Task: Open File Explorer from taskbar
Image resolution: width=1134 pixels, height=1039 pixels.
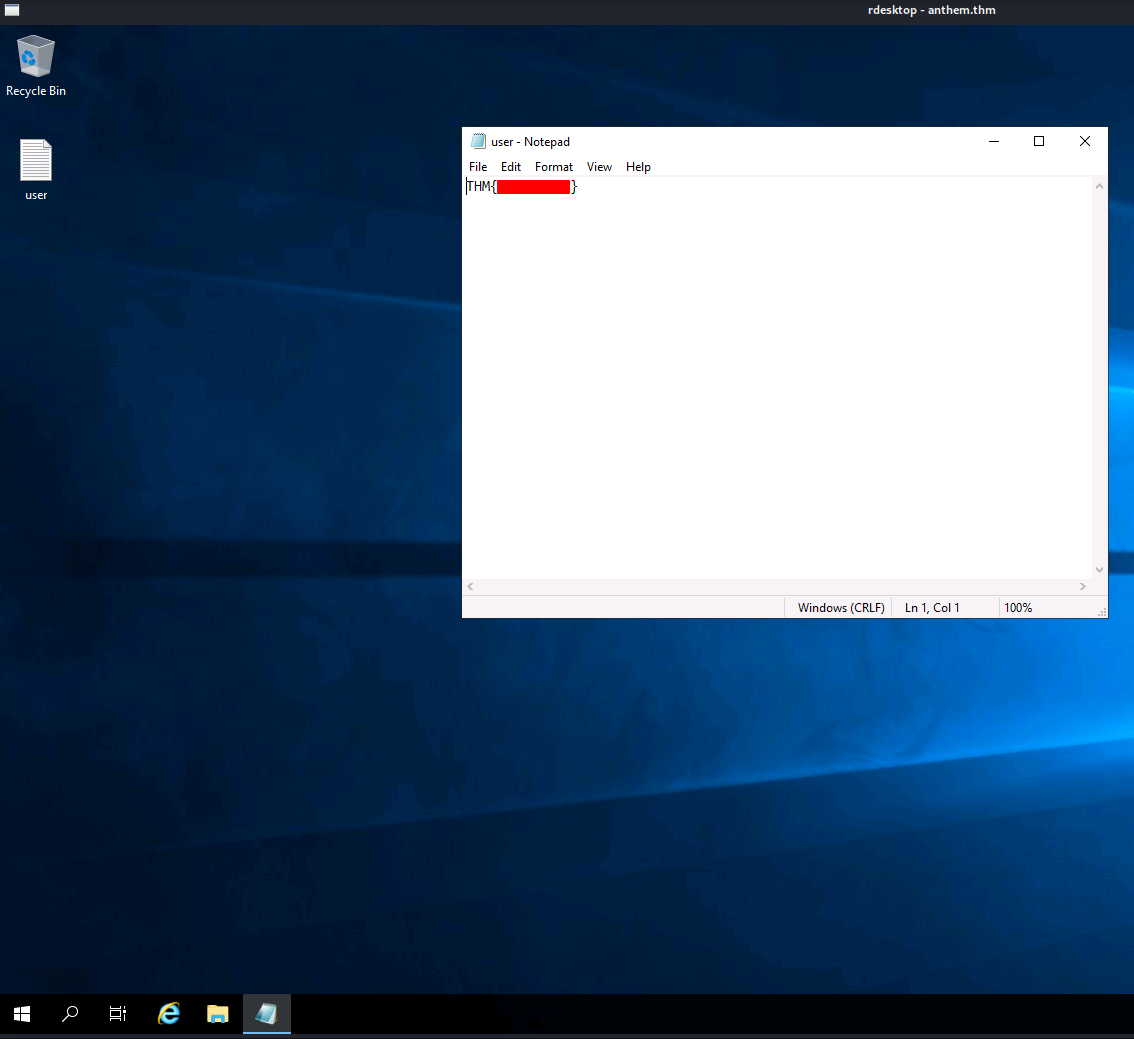Action: tap(218, 1014)
